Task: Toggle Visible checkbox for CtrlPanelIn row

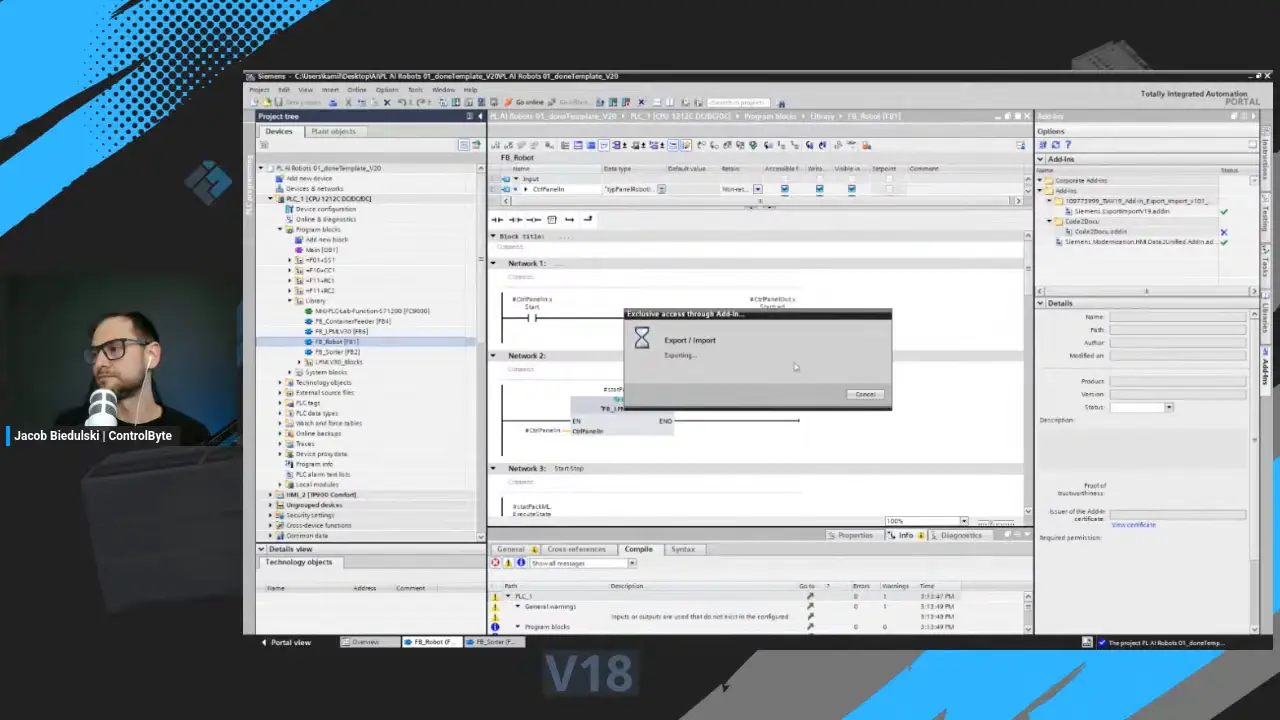Action: coord(851,189)
